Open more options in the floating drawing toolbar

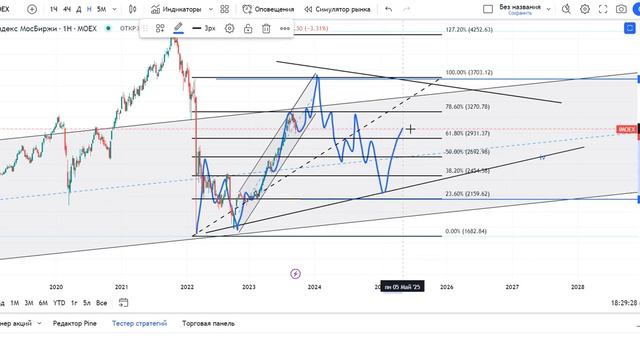click(285, 28)
